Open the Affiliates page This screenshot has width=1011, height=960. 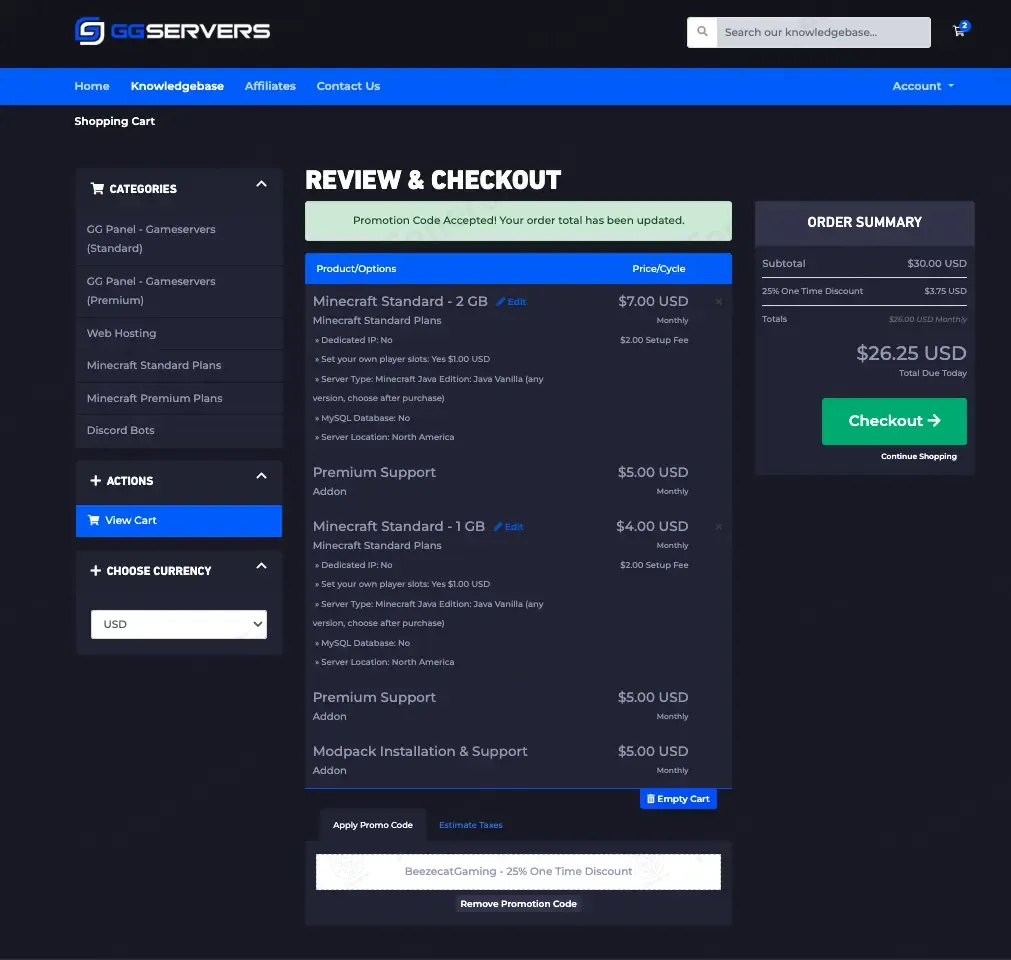click(270, 86)
